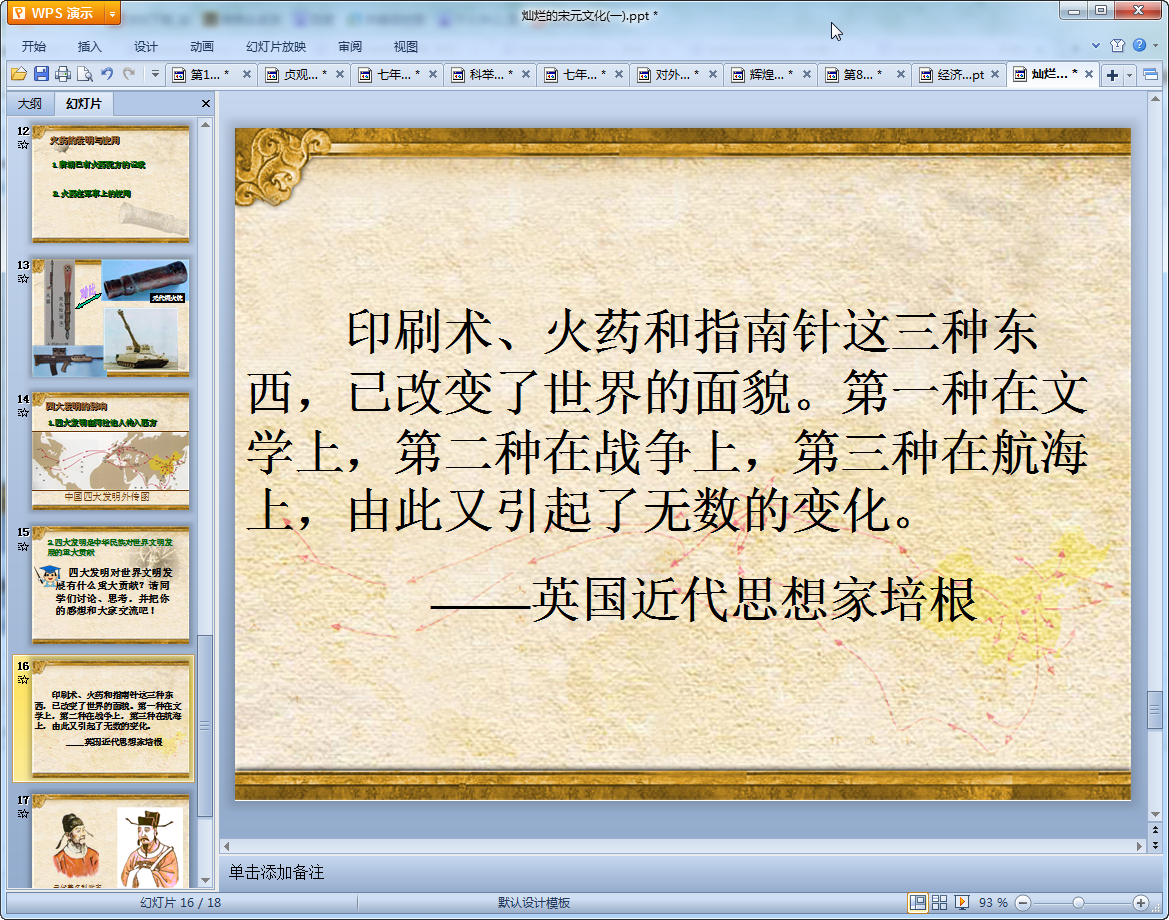Close the active 灿烂... document tab

click(1089, 75)
